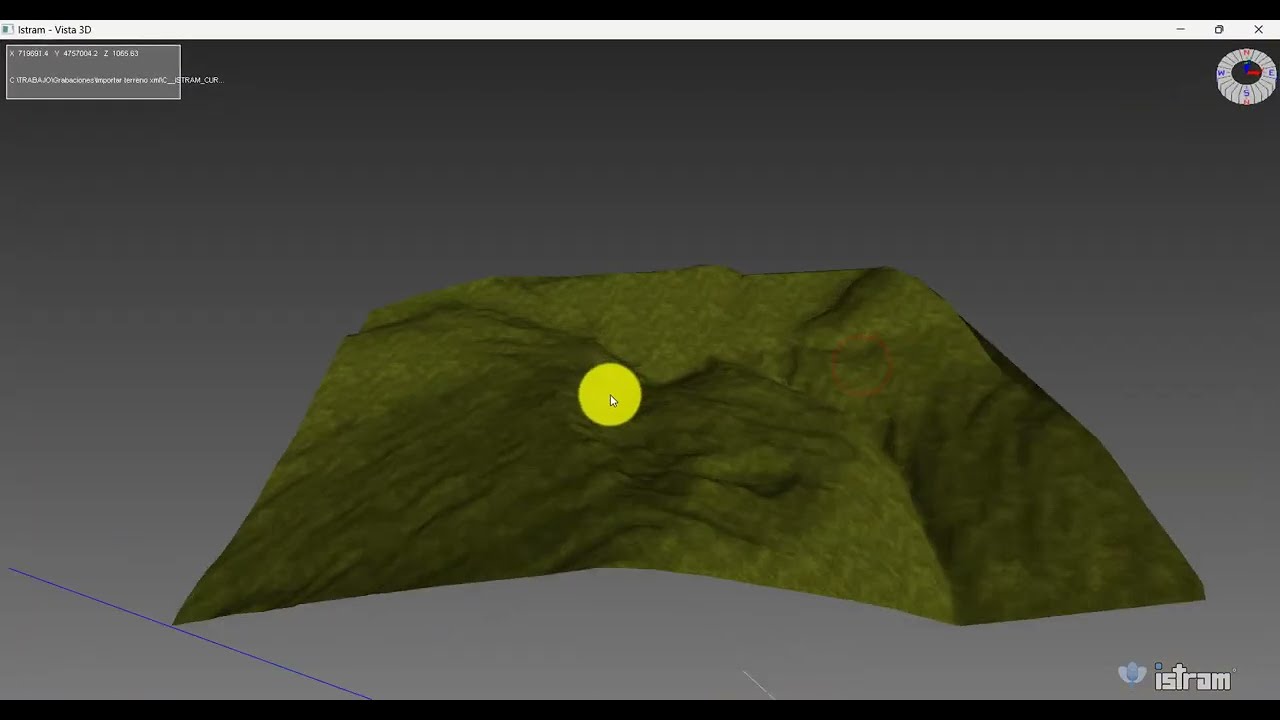Click the E mark on the compass
Screen dimensions: 1280x720
[1271, 73]
